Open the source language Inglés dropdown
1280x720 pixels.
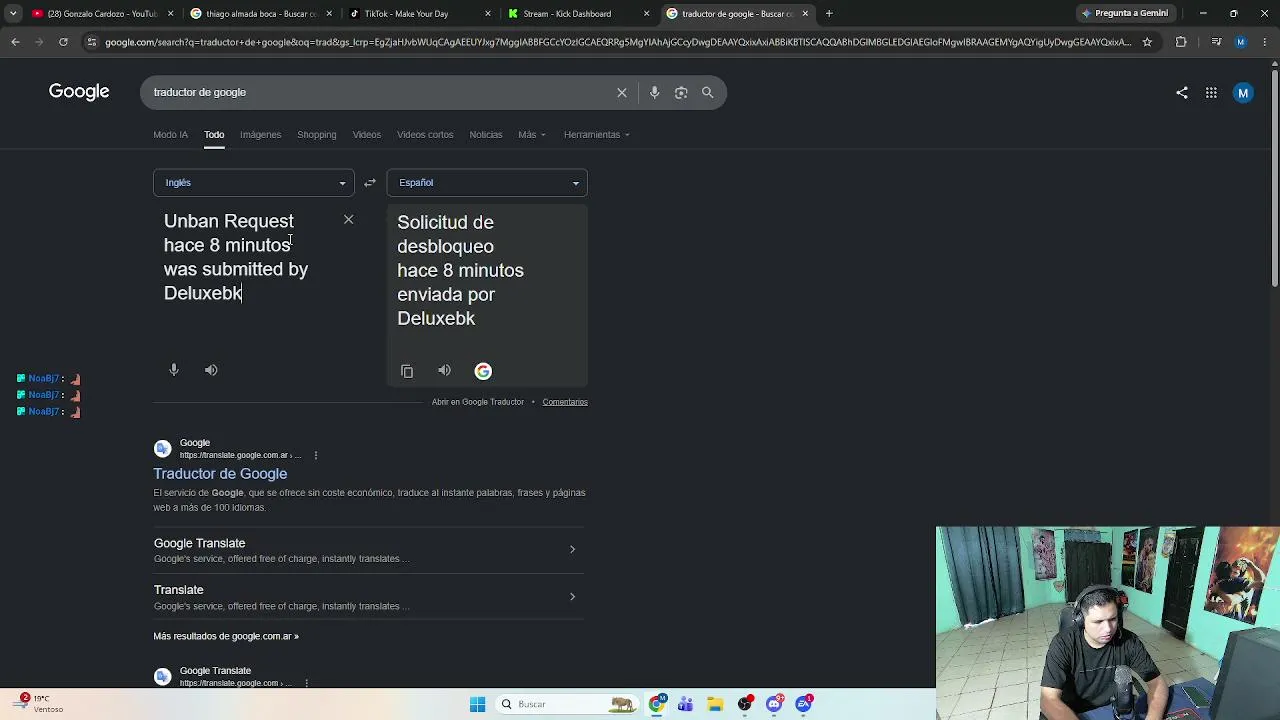point(254,183)
